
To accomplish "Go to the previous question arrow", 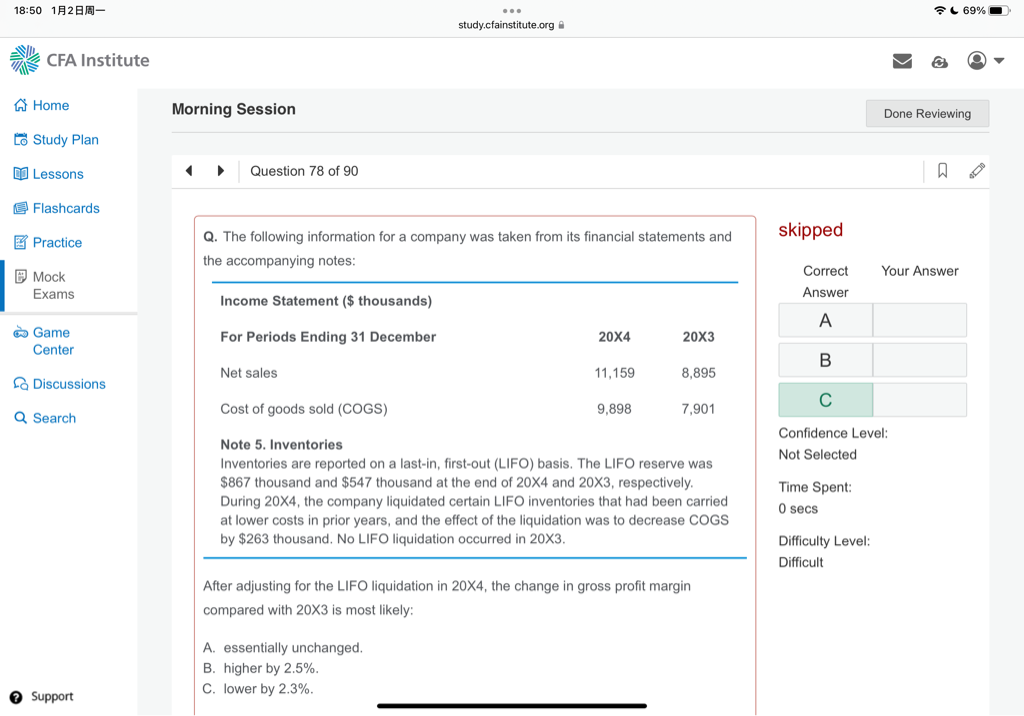I will click(x=189, y=171).
